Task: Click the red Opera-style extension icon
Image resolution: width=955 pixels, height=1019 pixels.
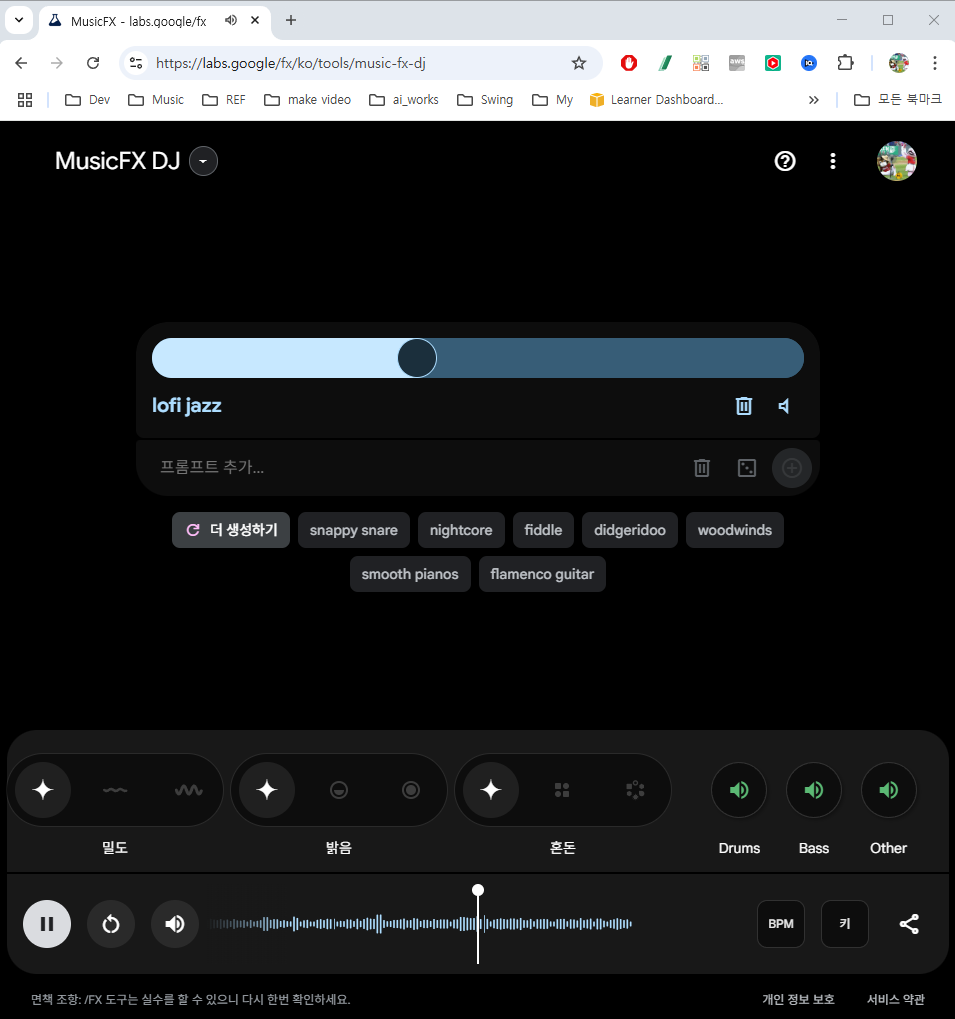Action: click(629, 63)
